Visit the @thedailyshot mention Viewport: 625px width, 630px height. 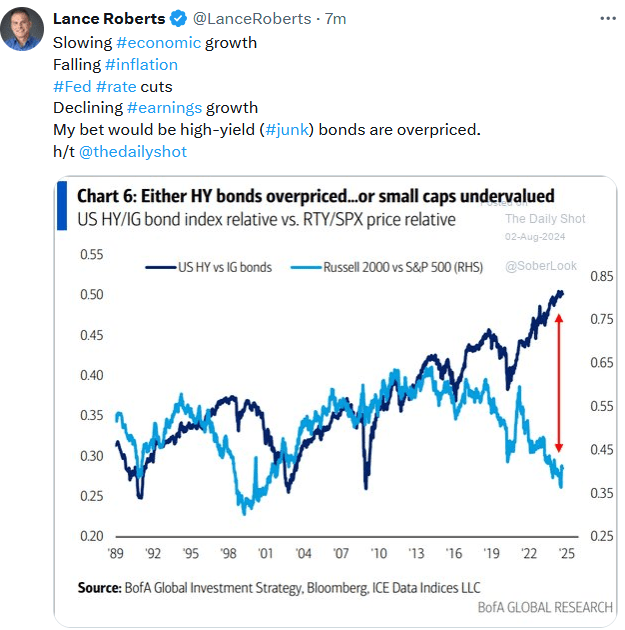(133, 152)
